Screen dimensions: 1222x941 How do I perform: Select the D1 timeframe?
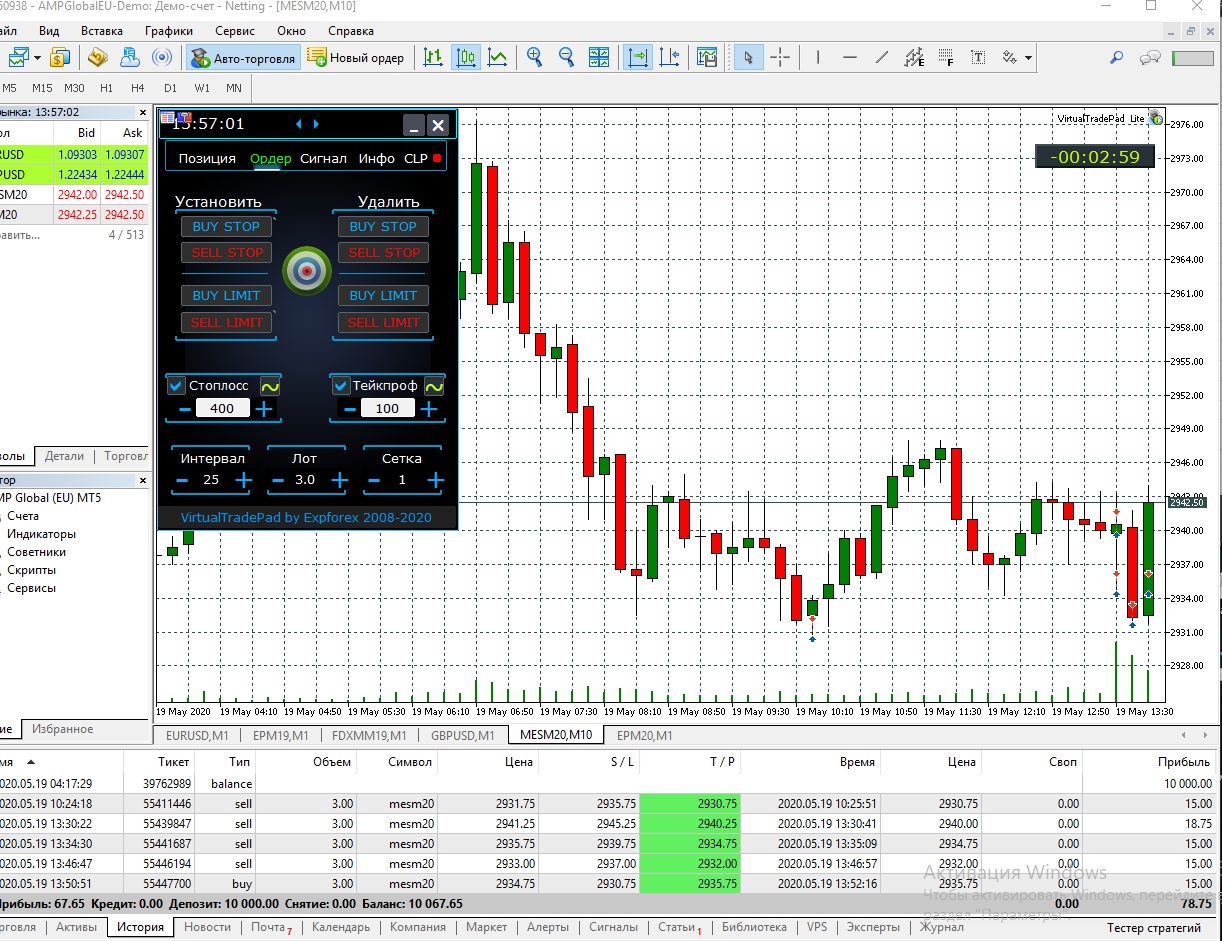point(170,88)
